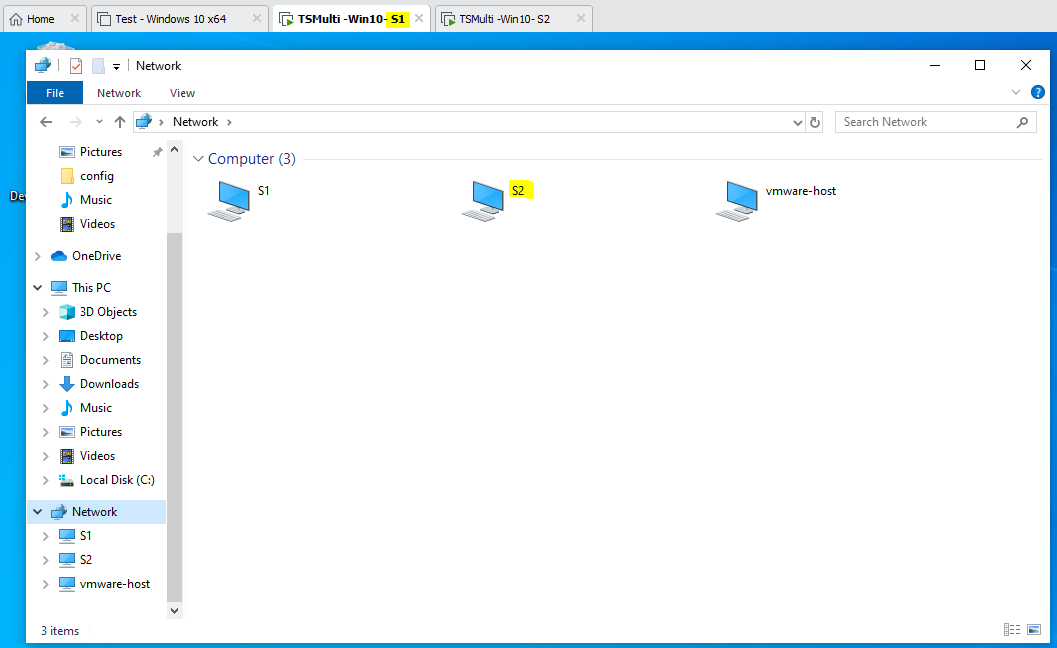Switch to Details view icon
This screenshot has height=648, width=1057.
(x=1012, y=629)
